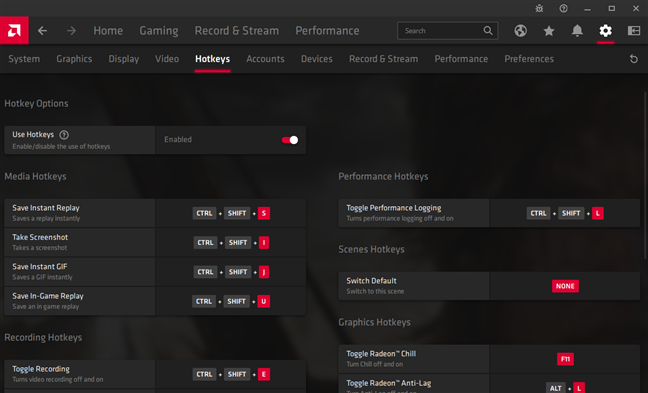Click the 'Switch Default' label
The width and height of the screenshot is (648, 393).
pyautogui.click(x=372, y=281)
